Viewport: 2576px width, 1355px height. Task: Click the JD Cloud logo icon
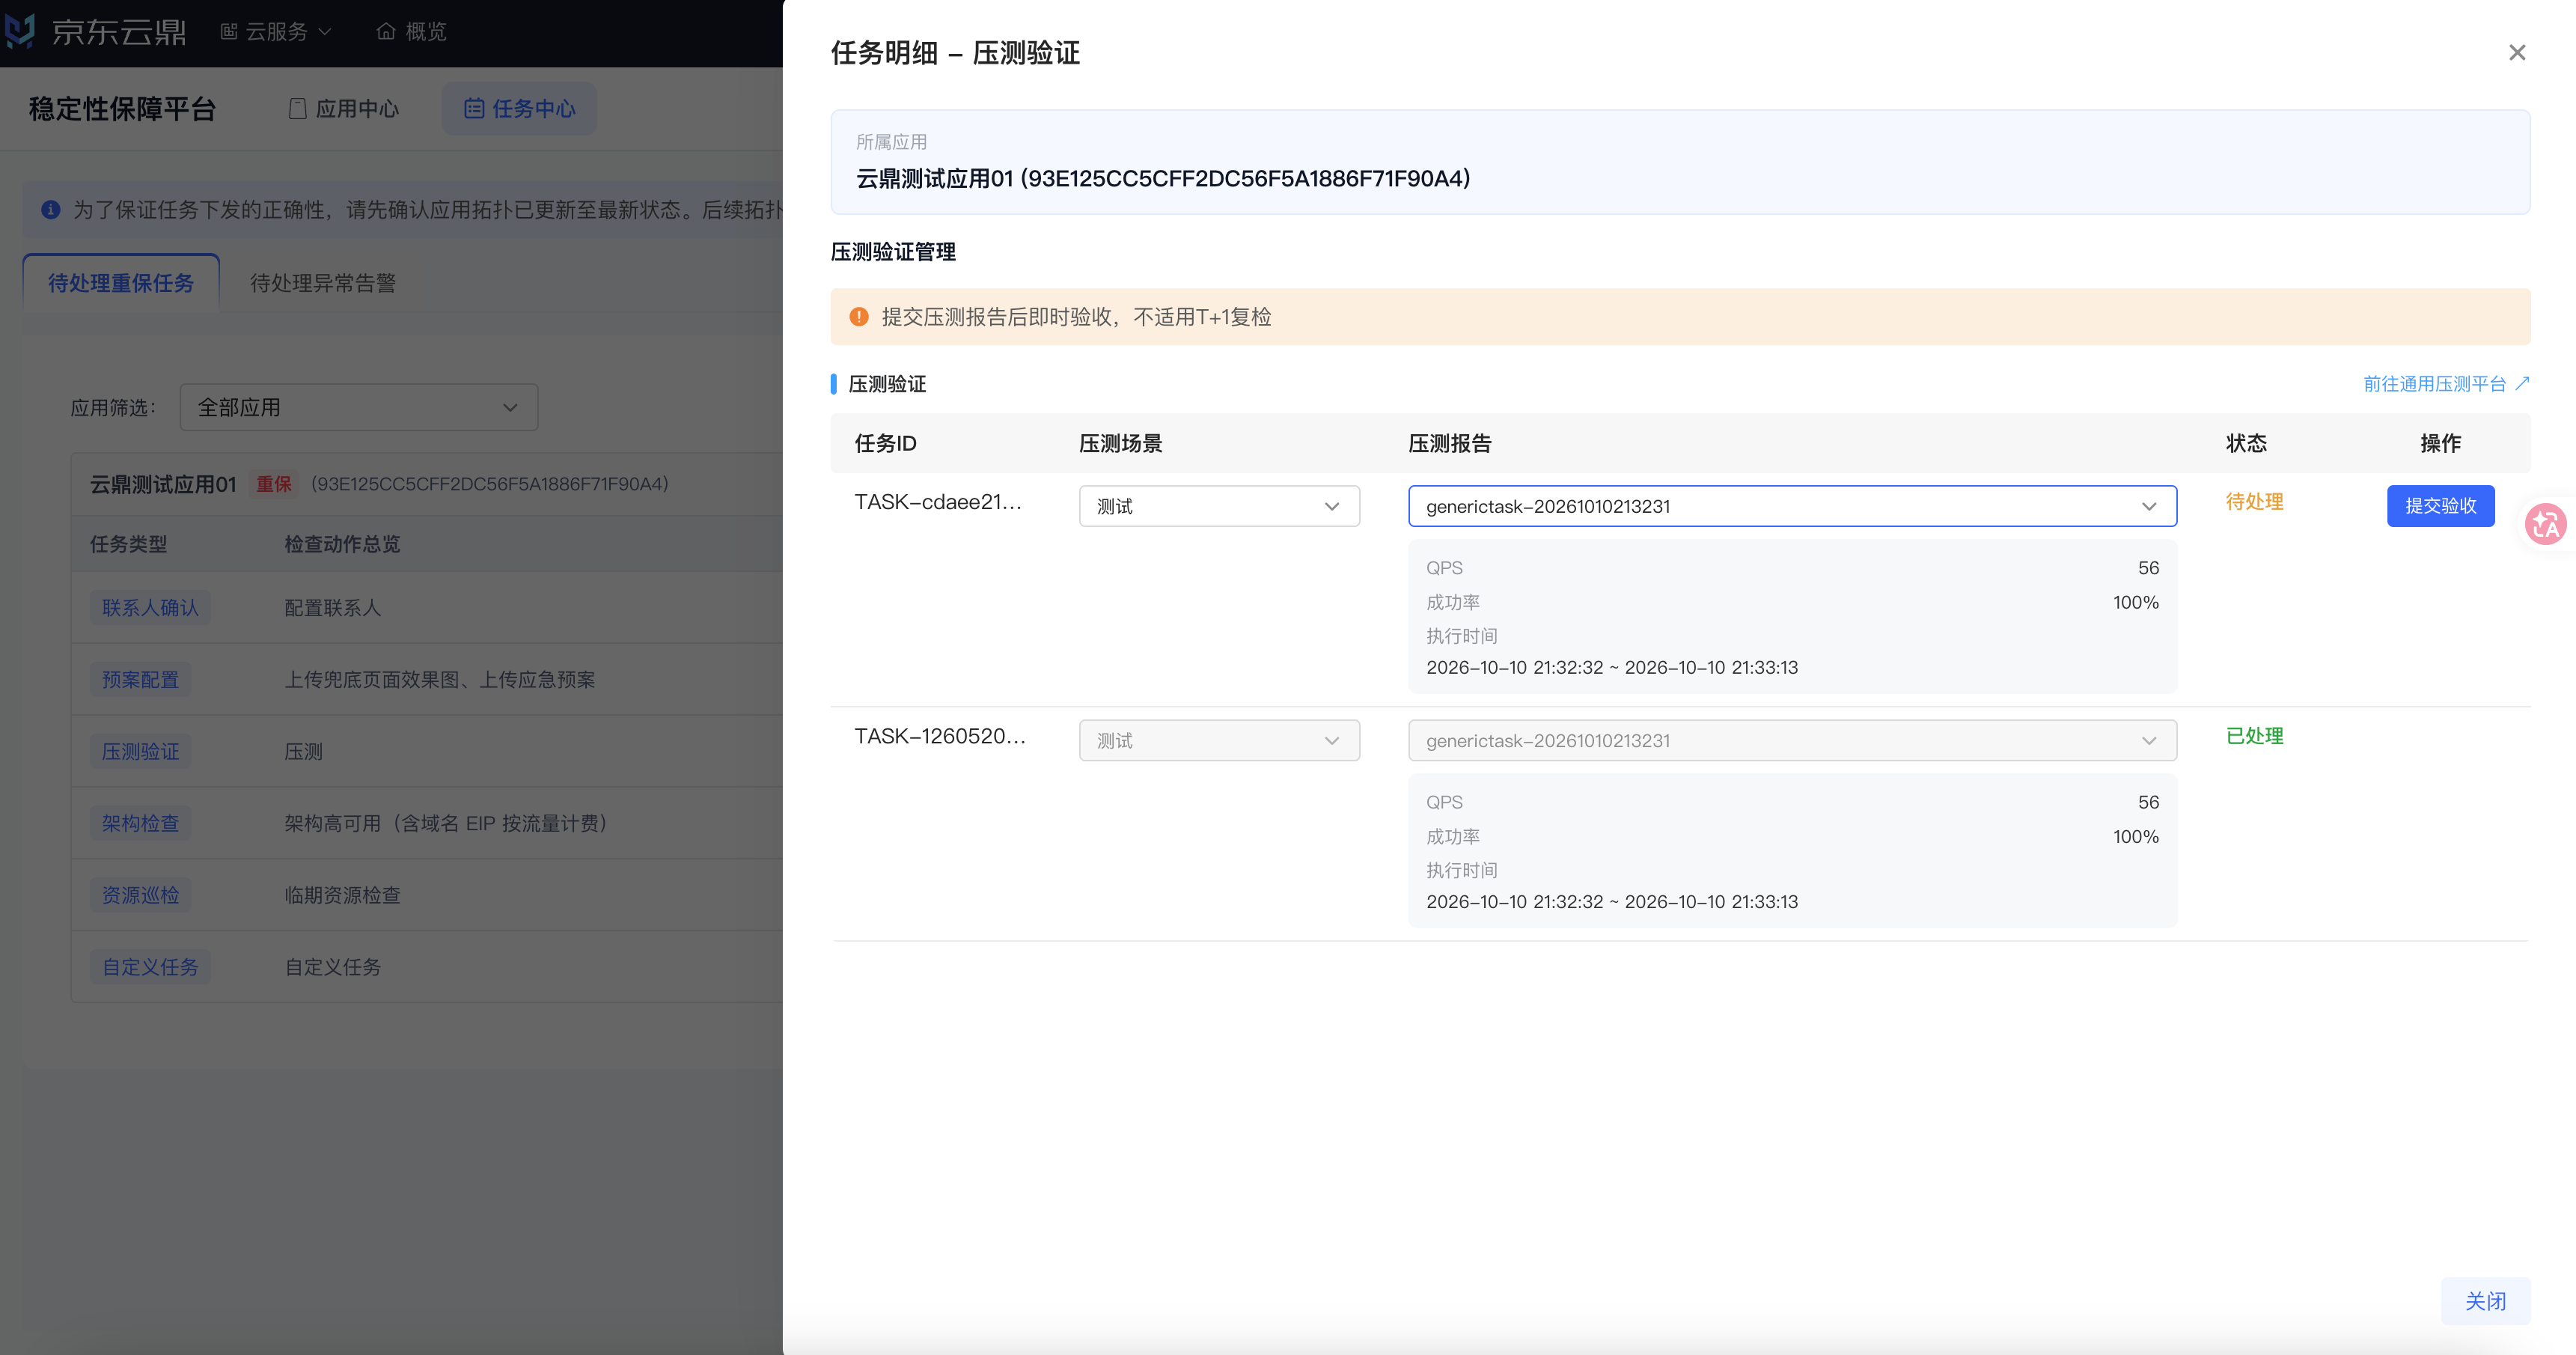pos(20,31)
